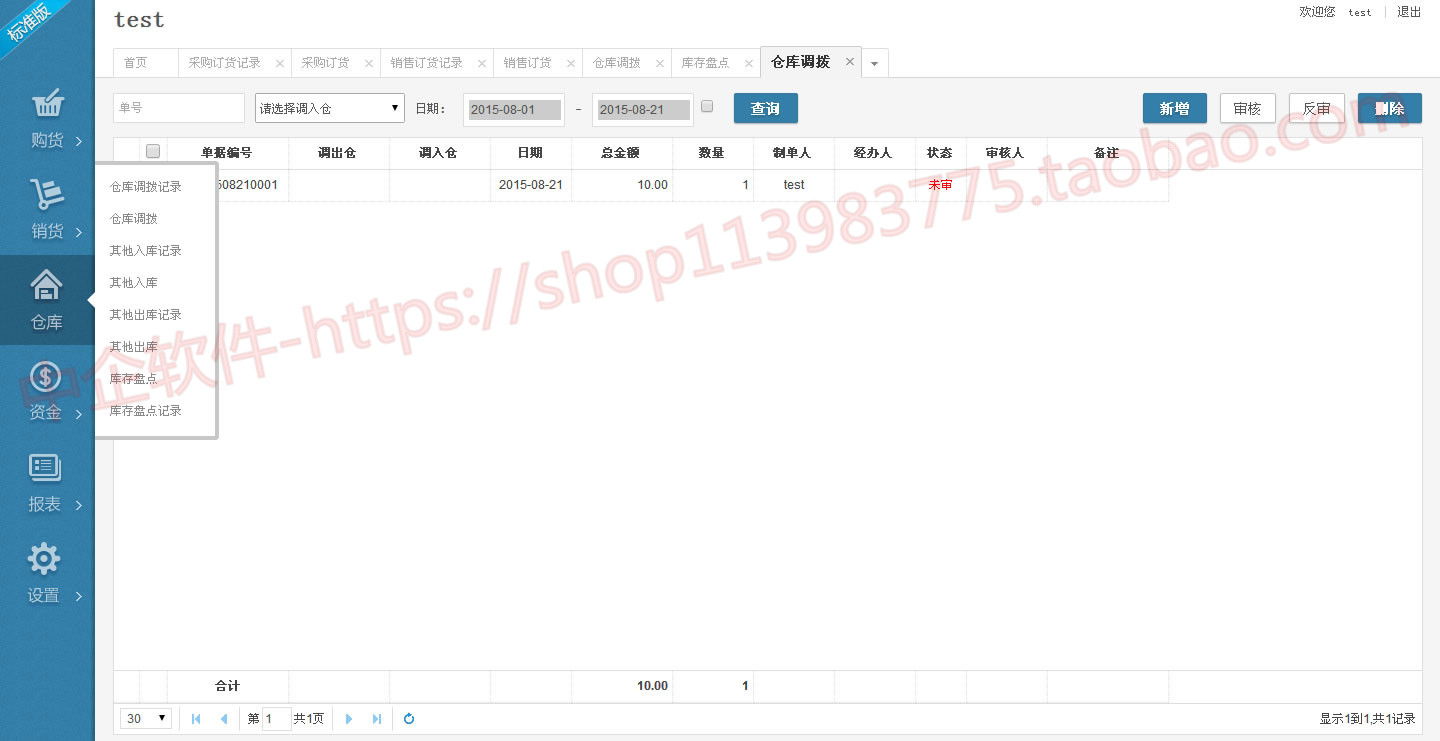Focus the page number input box

click(277, 719)
